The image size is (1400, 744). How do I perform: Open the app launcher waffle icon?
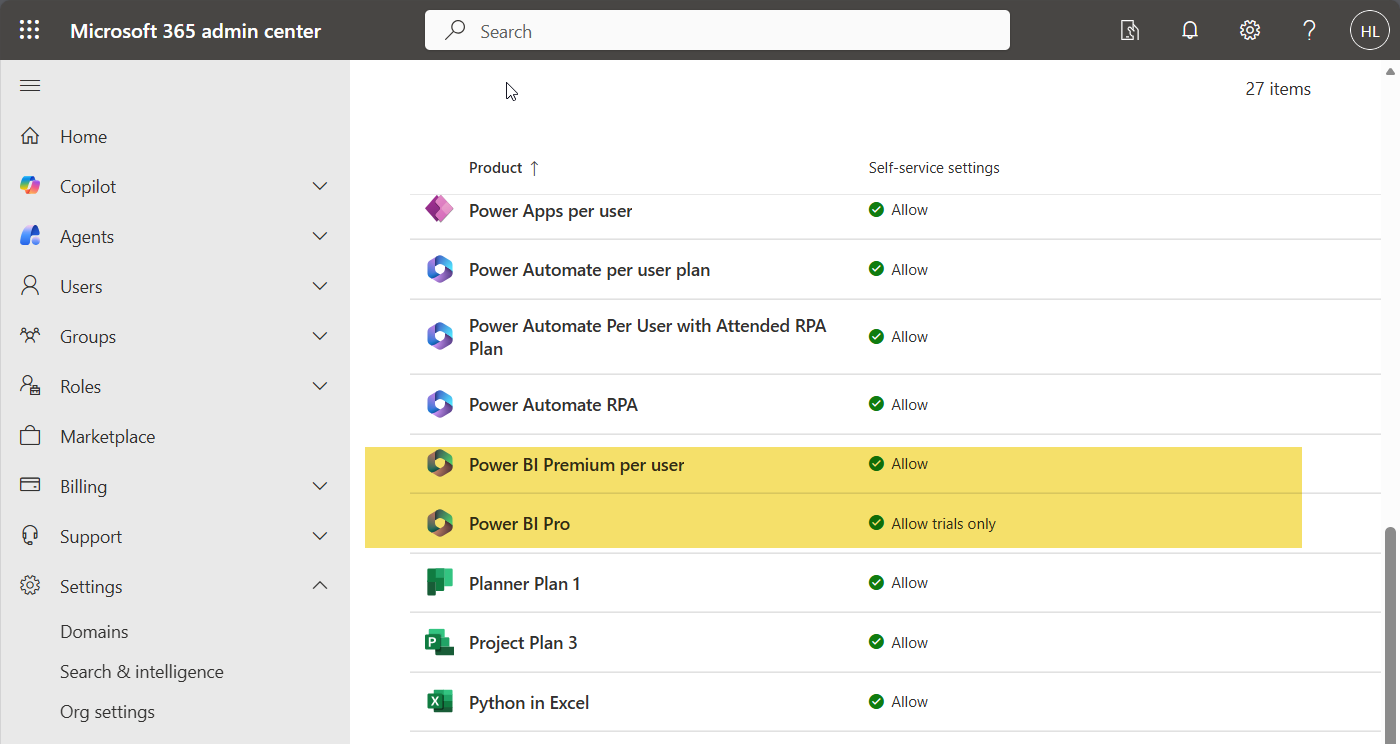tap(30, 30)
